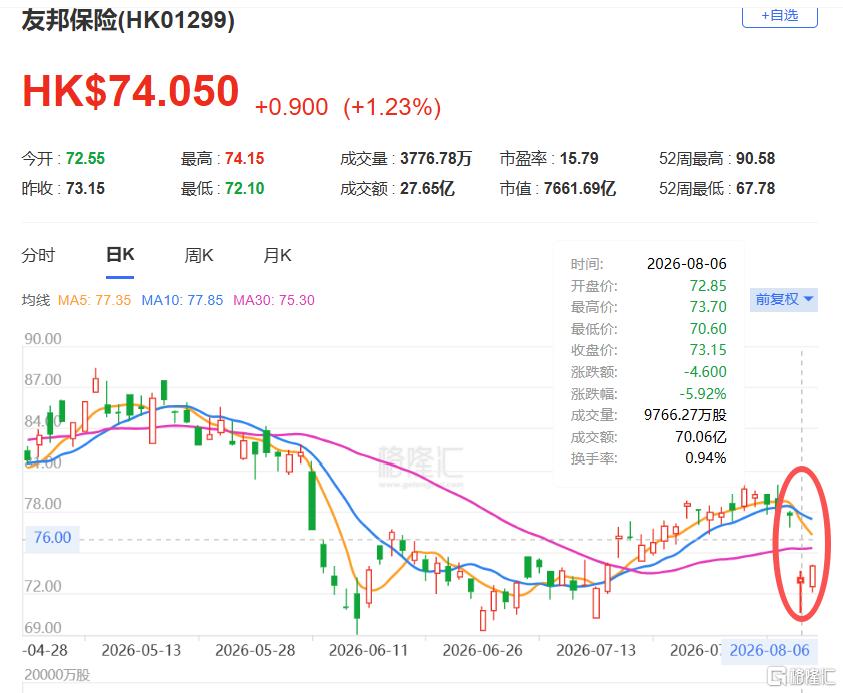The width and height of the screenshot is (843, 693).
Task: Click the MA10: 77.85 indicator label
Action: (182, 300)
